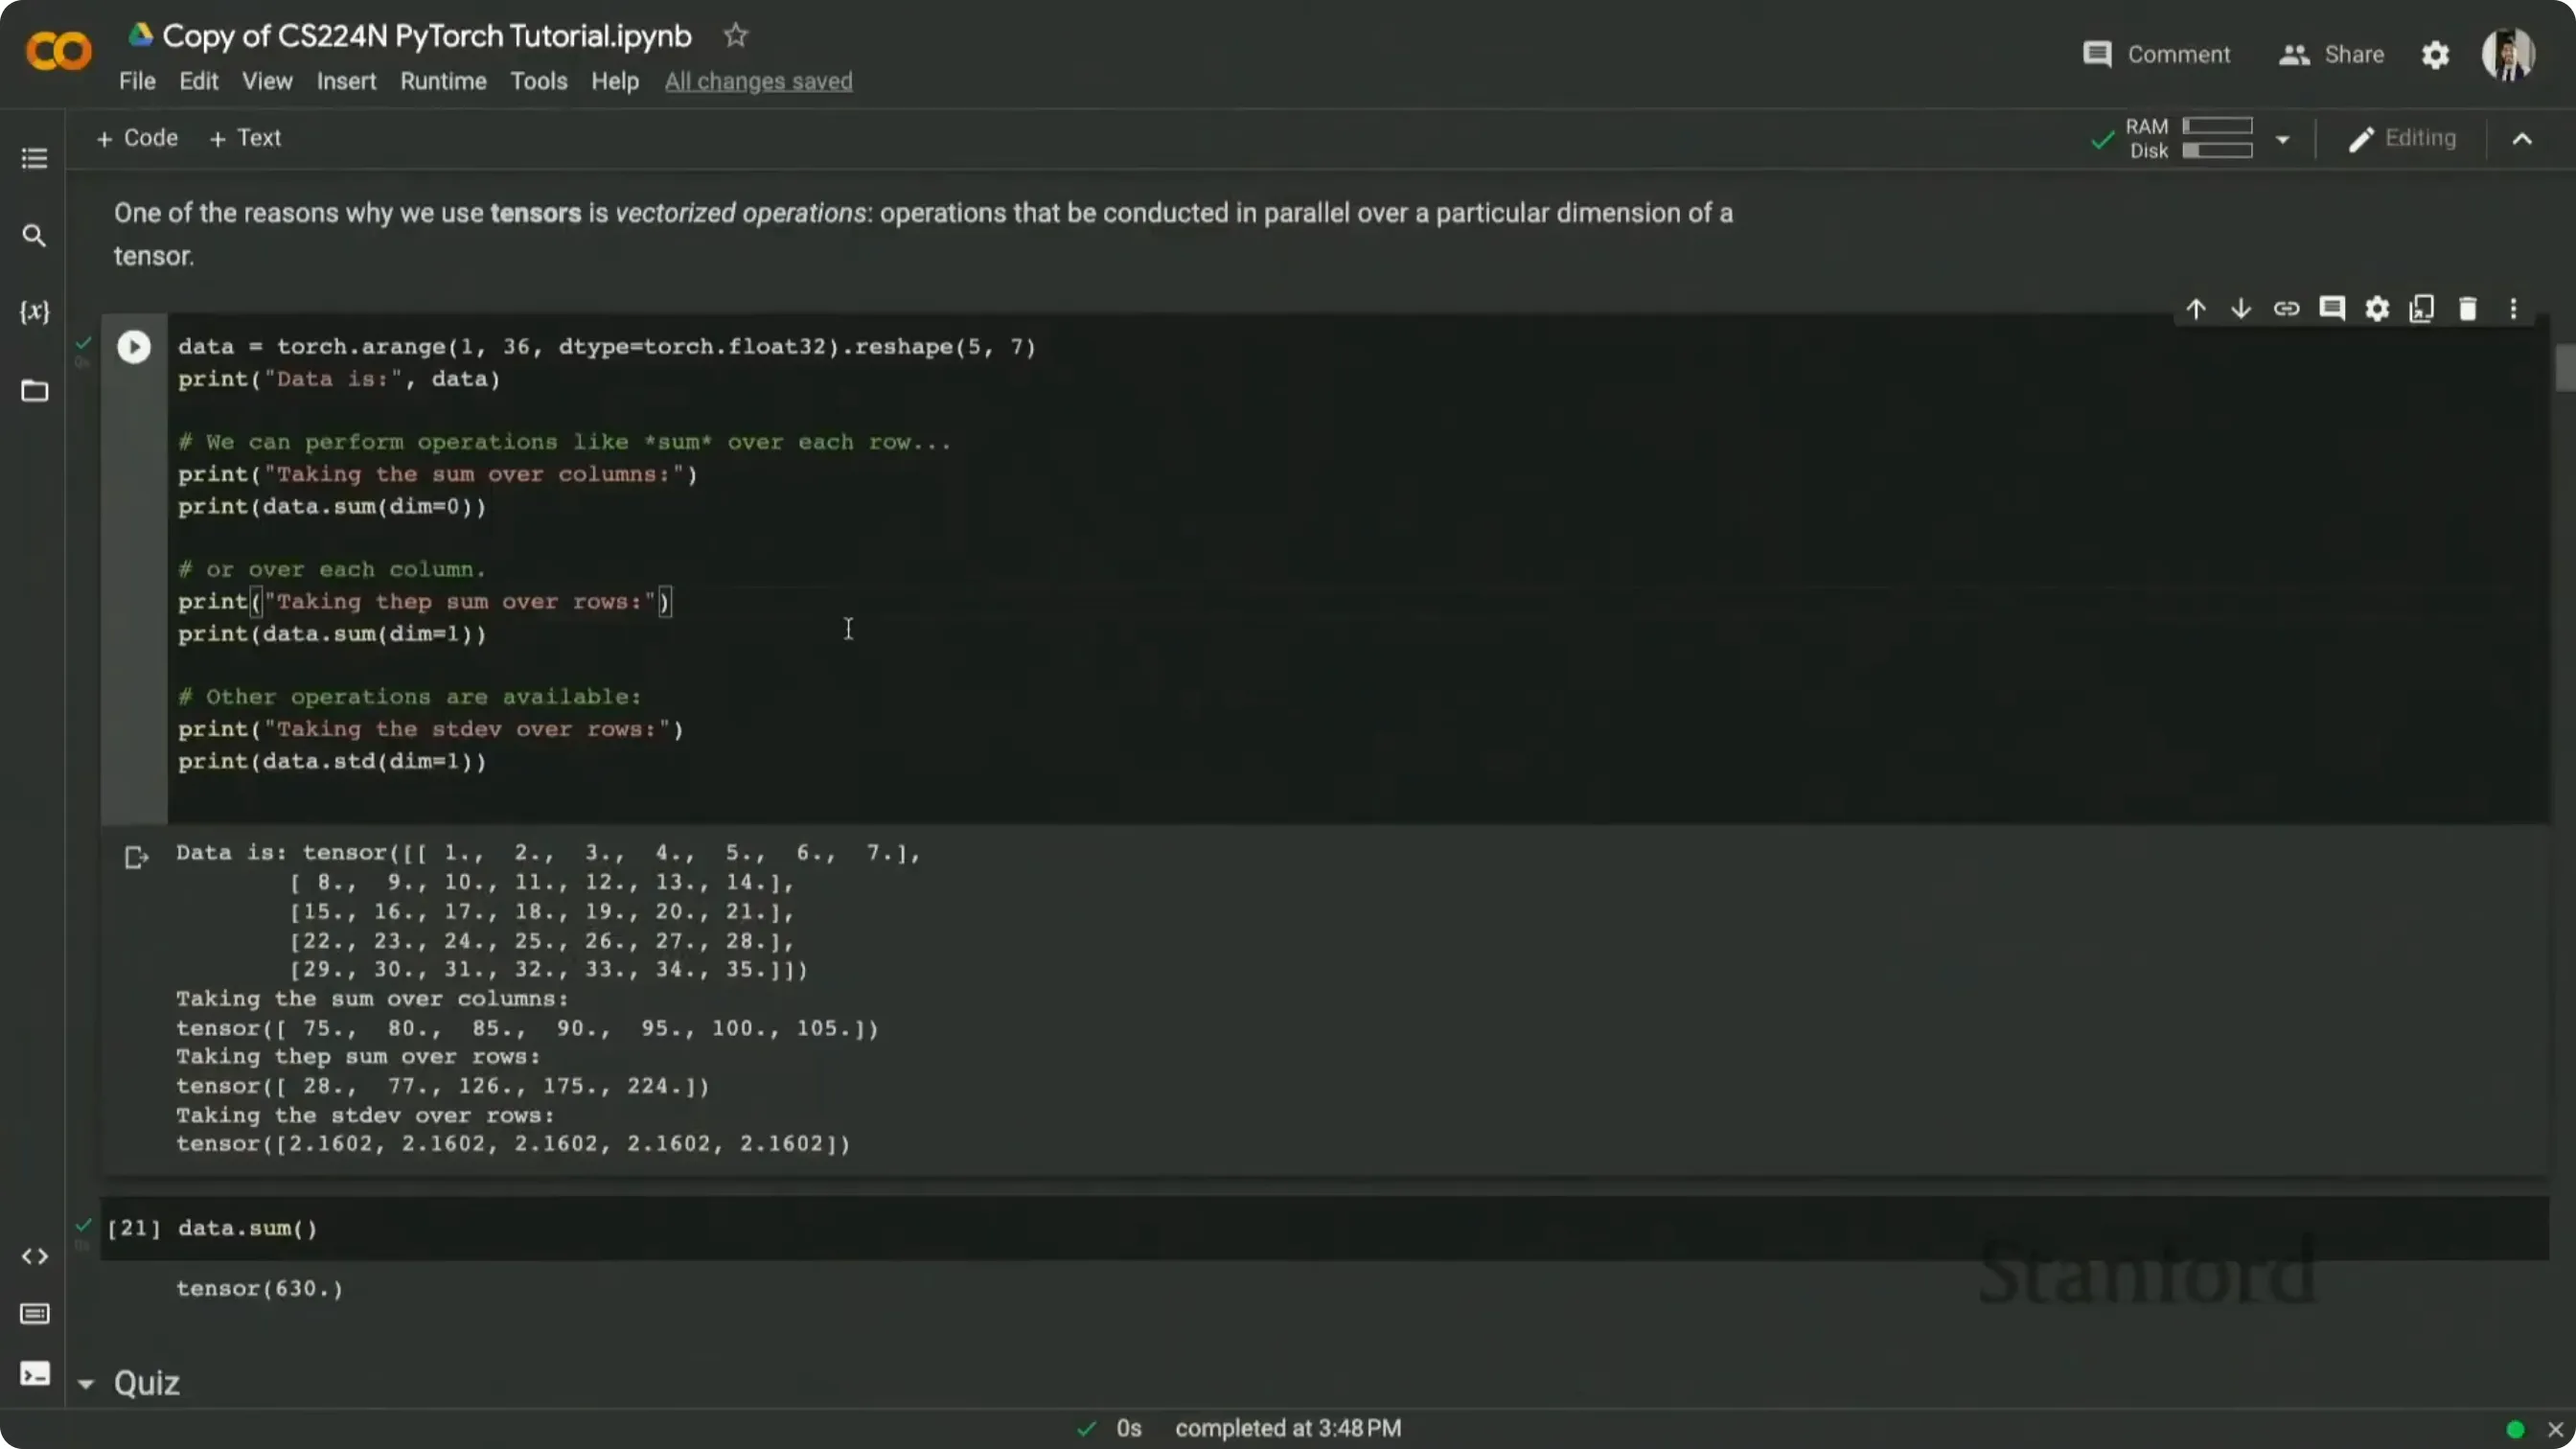Open the cell editor settings gear
Image resolution: width=2576 pixels, height=1449 pixels.
click(2377, 309)
